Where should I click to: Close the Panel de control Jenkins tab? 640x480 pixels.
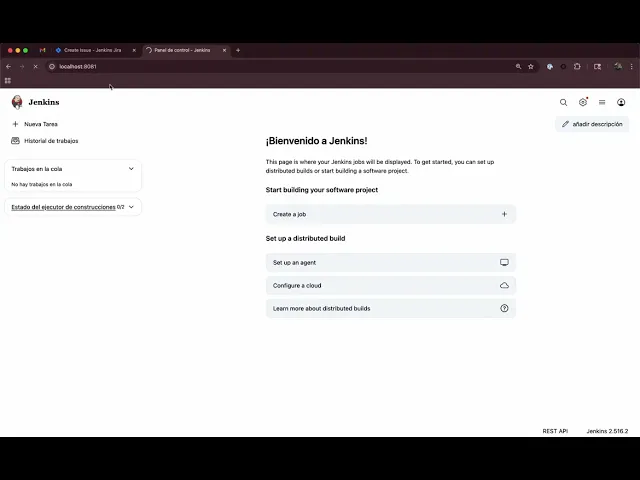point(224,50)
